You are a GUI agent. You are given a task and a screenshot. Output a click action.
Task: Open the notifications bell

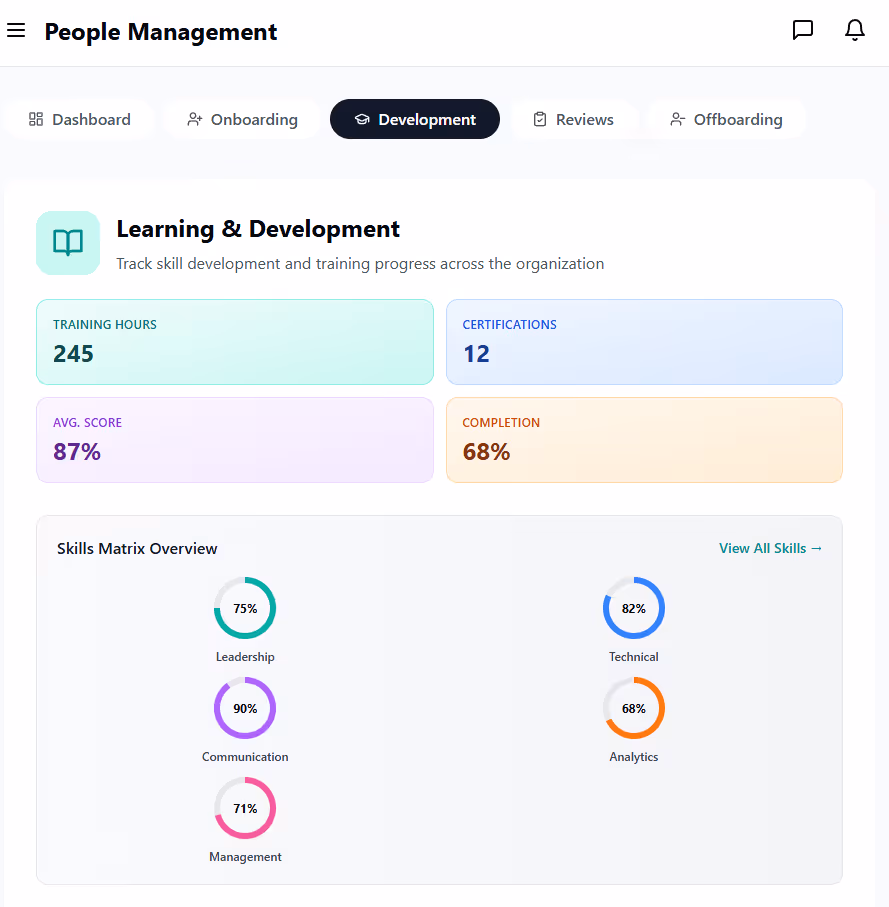click(x=855, y=30)
